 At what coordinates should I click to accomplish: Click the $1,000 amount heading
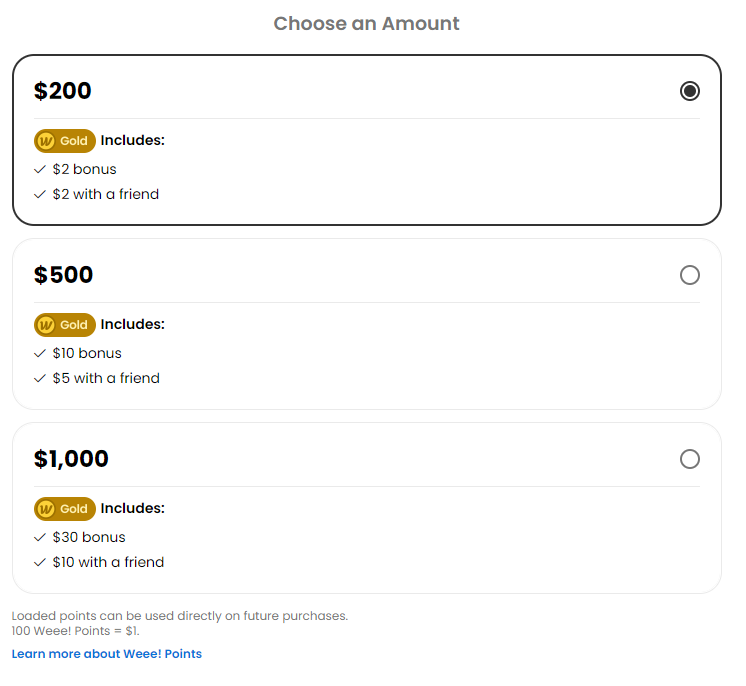coord(71,459)
